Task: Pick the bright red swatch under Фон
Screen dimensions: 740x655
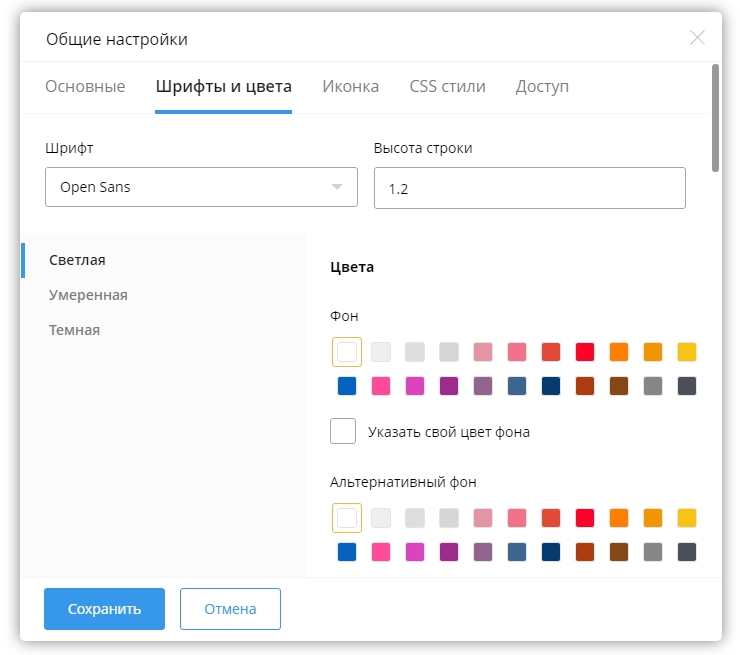Action: click(x=585, y=352)
